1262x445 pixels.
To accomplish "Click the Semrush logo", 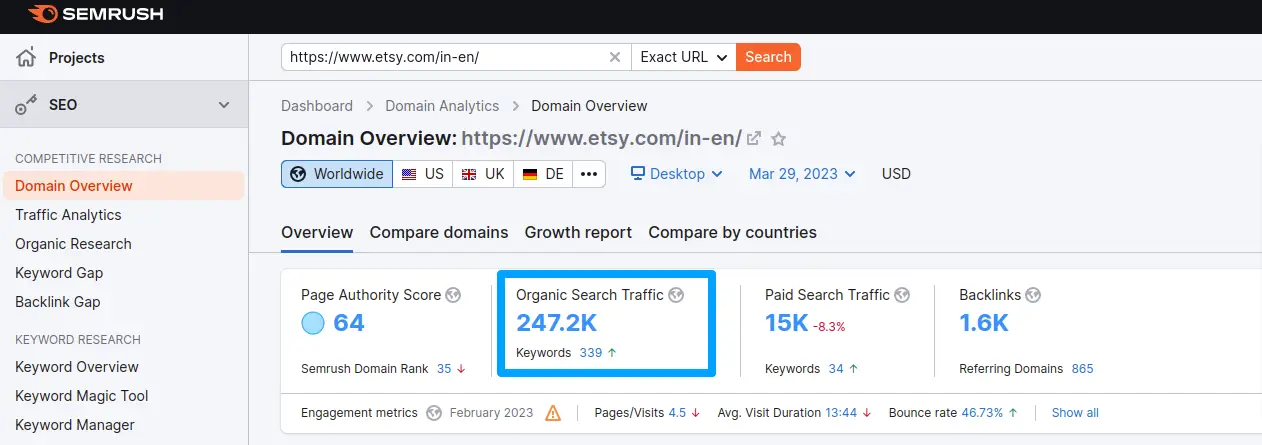I will (95, 14).
